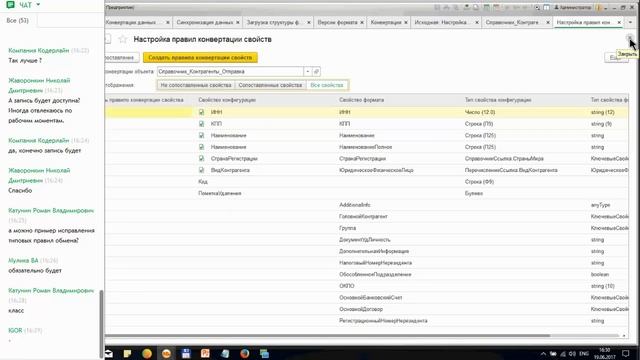Switch to Версии формата tab
The width and height of the screenshot is (640, 360).
tap(338, 22)
